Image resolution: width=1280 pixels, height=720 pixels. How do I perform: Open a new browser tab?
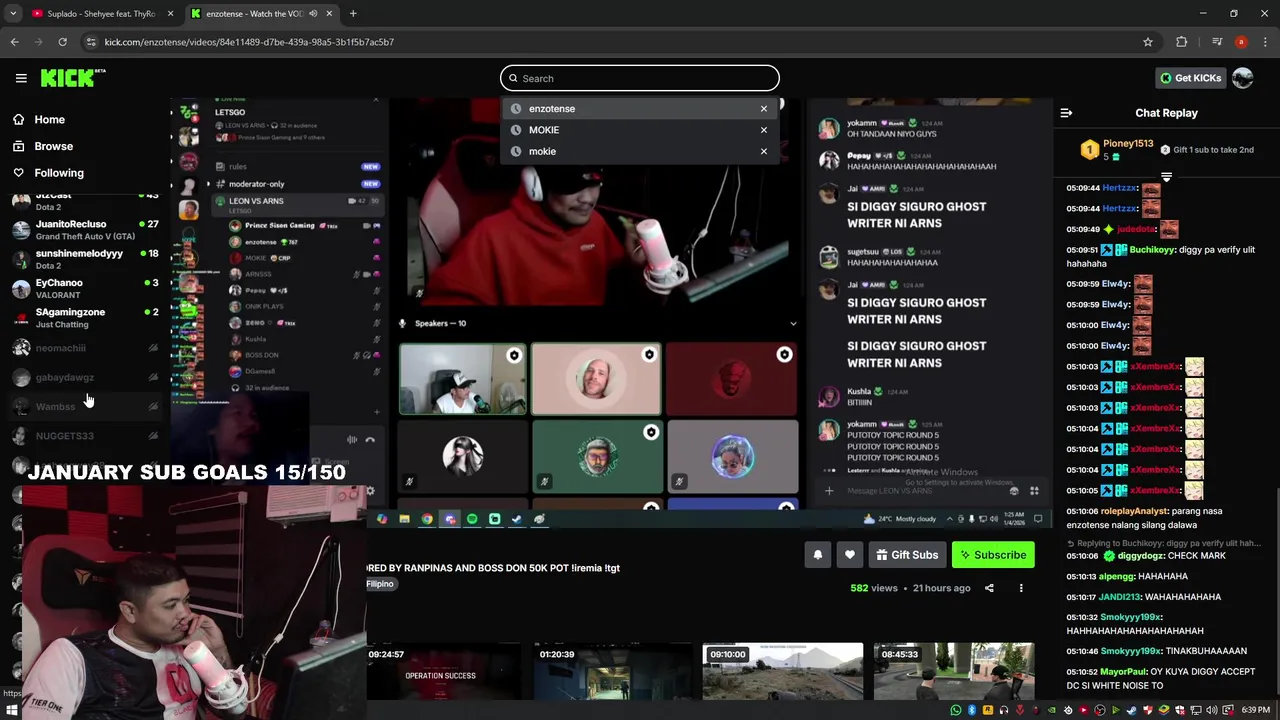353,14
